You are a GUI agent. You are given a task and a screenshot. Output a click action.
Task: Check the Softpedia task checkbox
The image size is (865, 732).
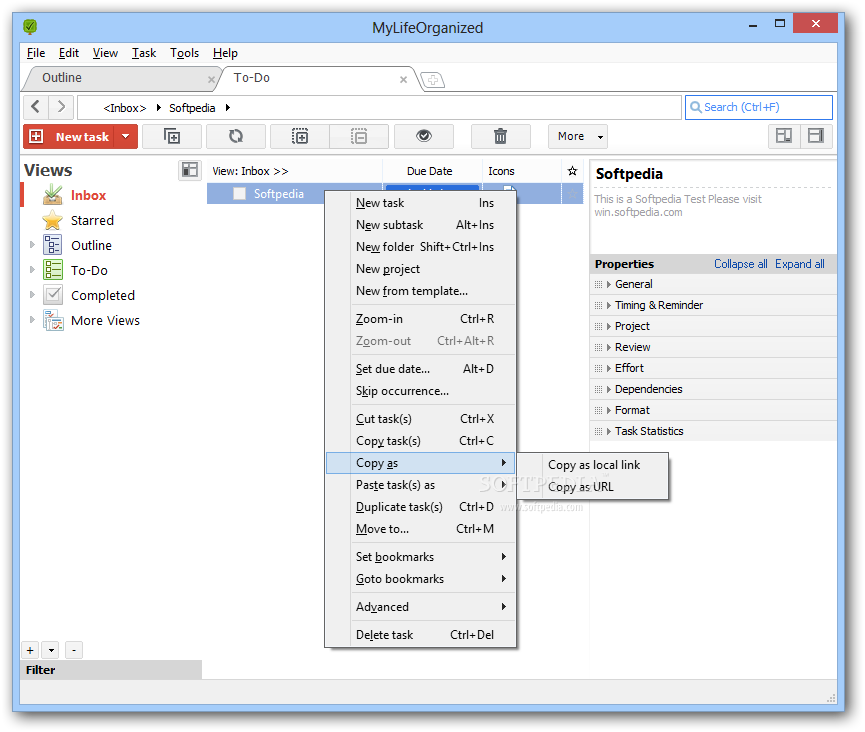[239, 194]
